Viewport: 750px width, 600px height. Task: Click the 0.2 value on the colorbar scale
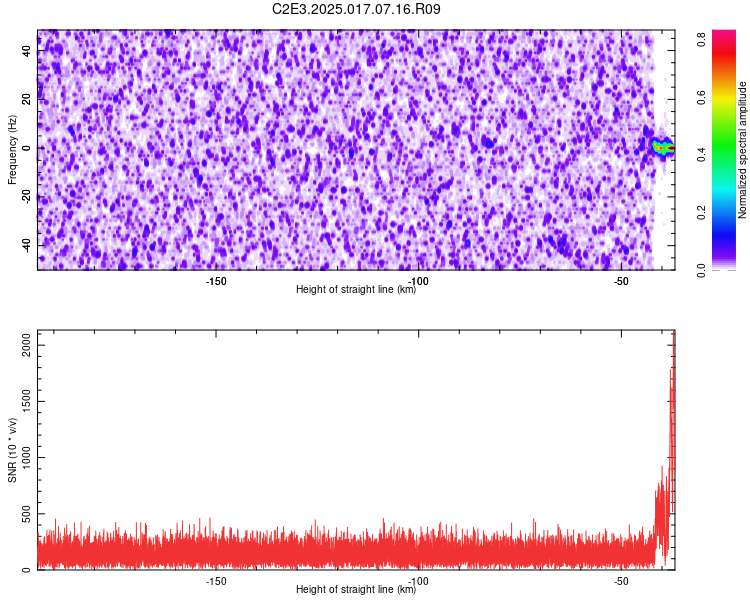(x=701, y=212)
